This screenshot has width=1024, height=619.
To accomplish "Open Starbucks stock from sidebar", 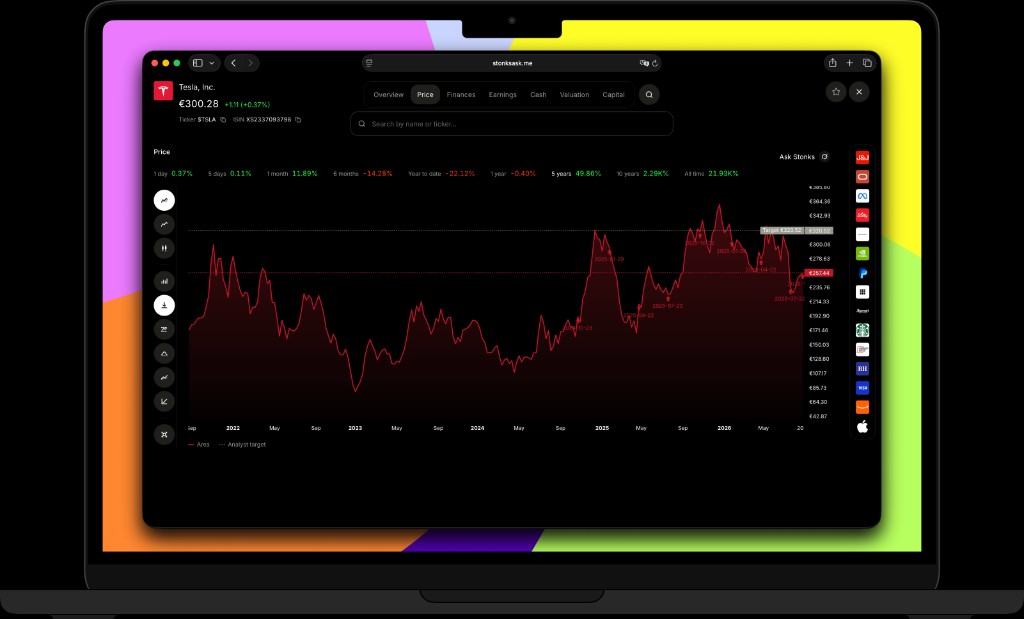I will click(862, 330).
